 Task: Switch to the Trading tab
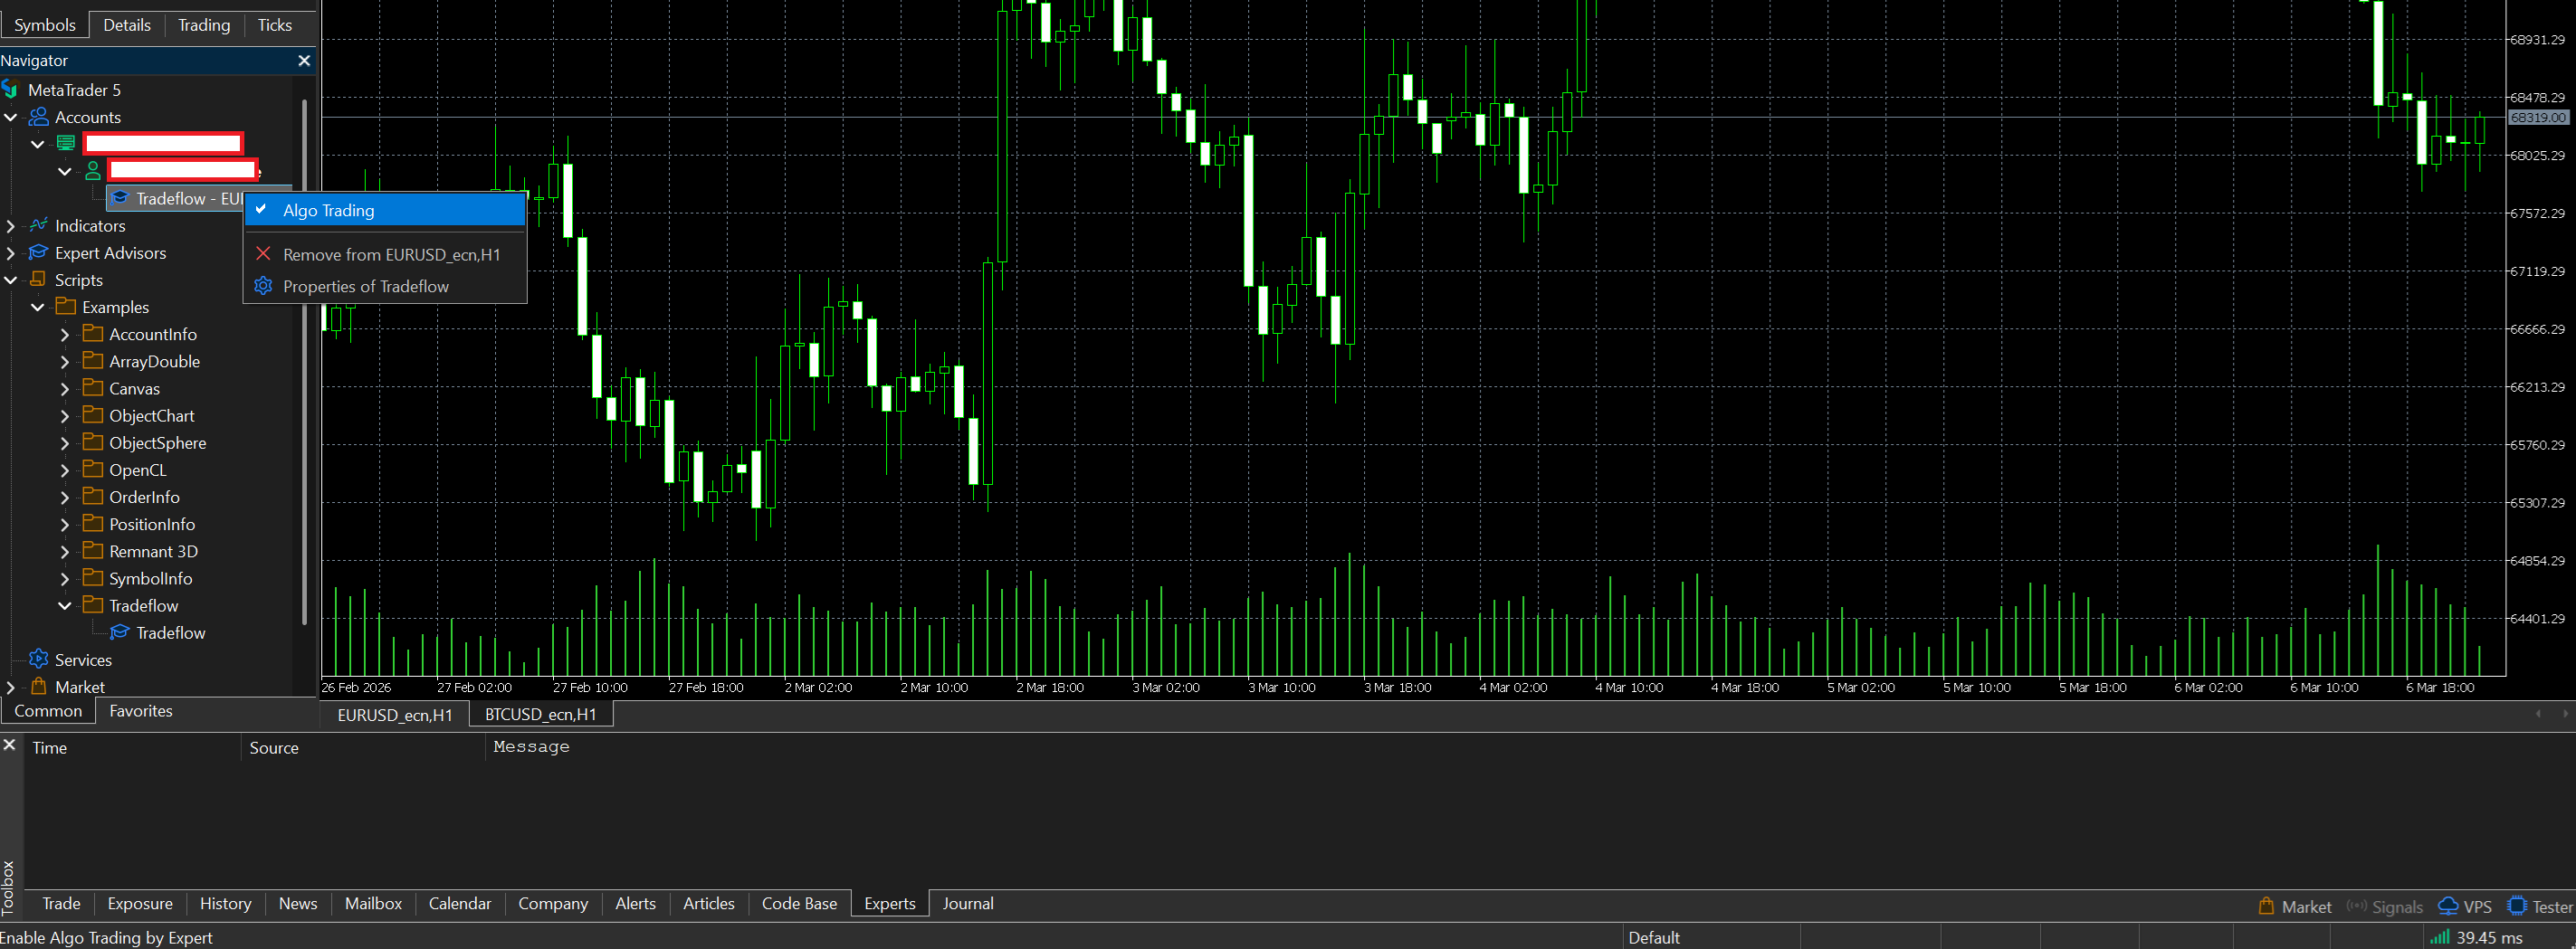pos(204,25)
